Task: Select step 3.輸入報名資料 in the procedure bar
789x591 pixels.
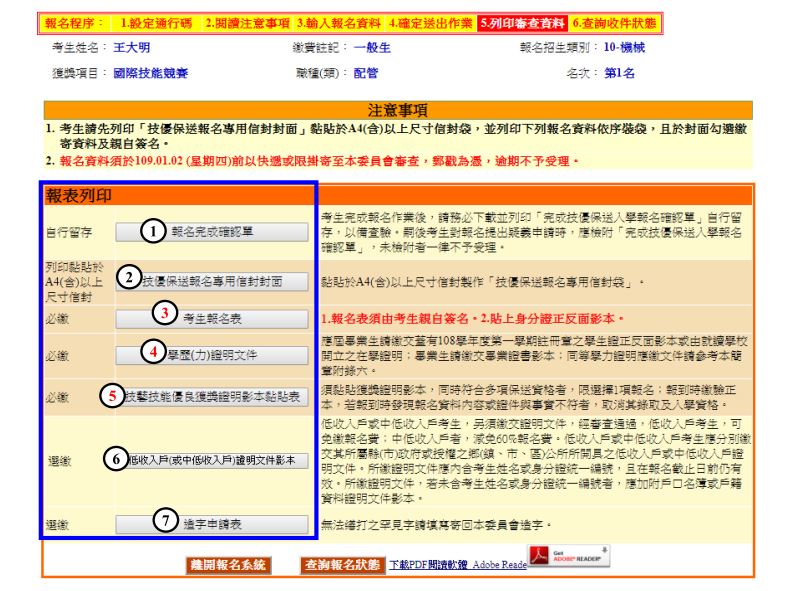Action: point(338,23)
